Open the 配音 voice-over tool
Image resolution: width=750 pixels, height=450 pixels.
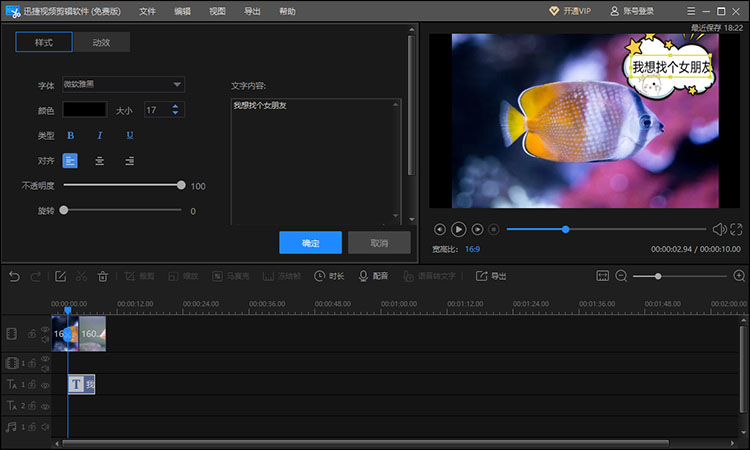click(373, 276)
